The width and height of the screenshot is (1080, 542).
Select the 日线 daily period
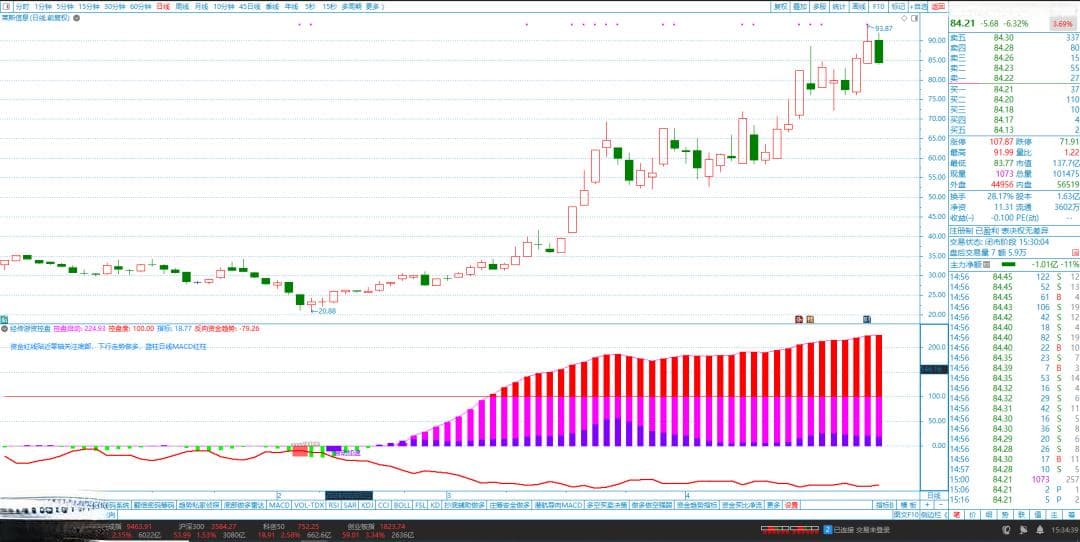[x=163, y=6]
